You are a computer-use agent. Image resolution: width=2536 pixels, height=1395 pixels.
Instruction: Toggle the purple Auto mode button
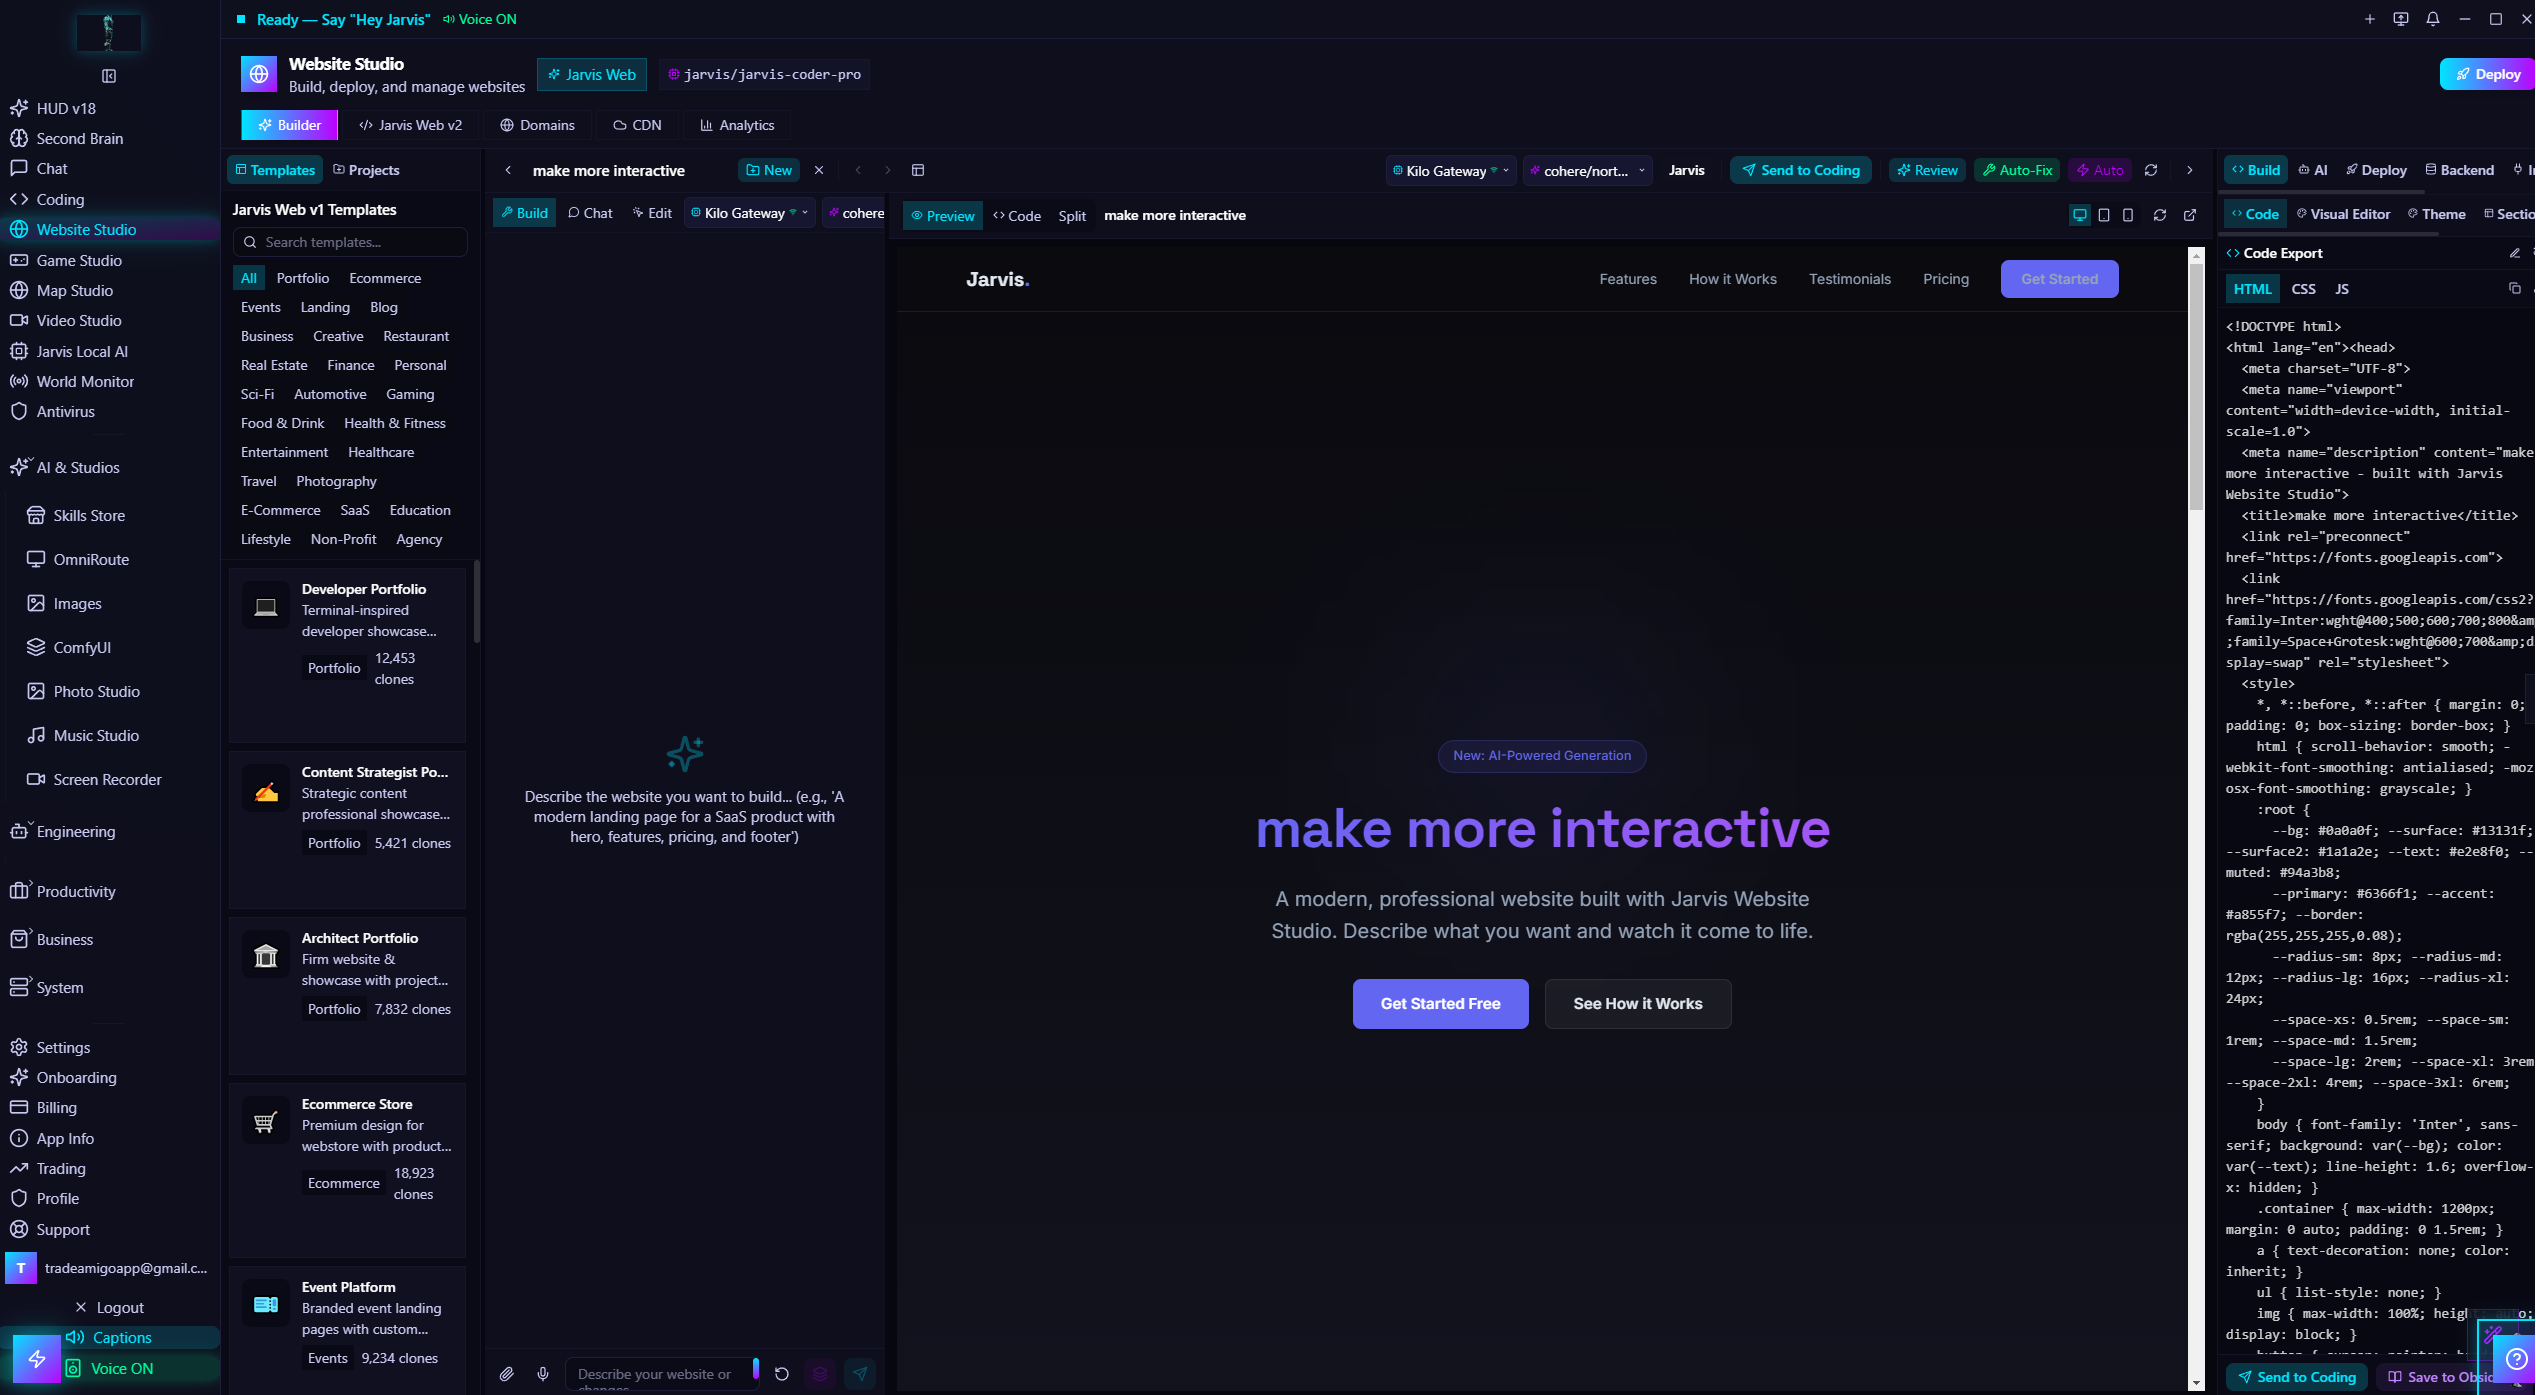(x=2100, y=170)
